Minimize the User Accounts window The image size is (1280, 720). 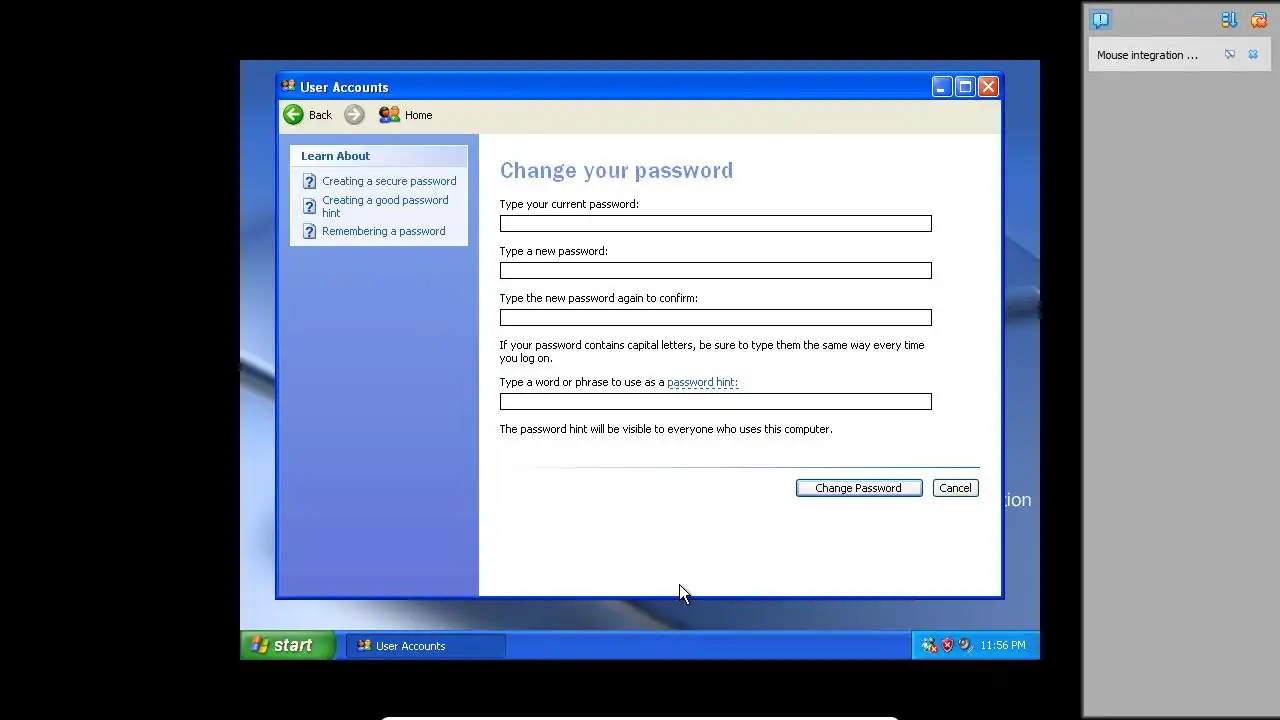point(942,87)
